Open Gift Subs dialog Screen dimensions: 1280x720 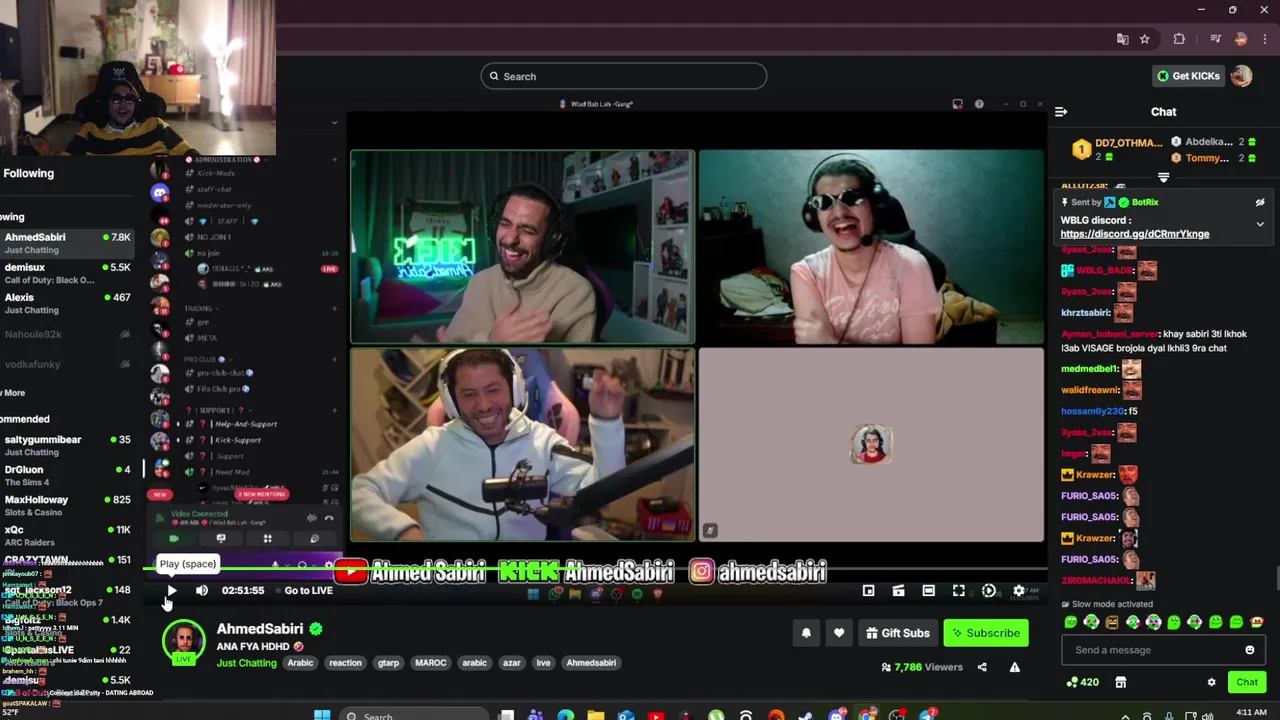pyautogui.click(x=898, y=633)
